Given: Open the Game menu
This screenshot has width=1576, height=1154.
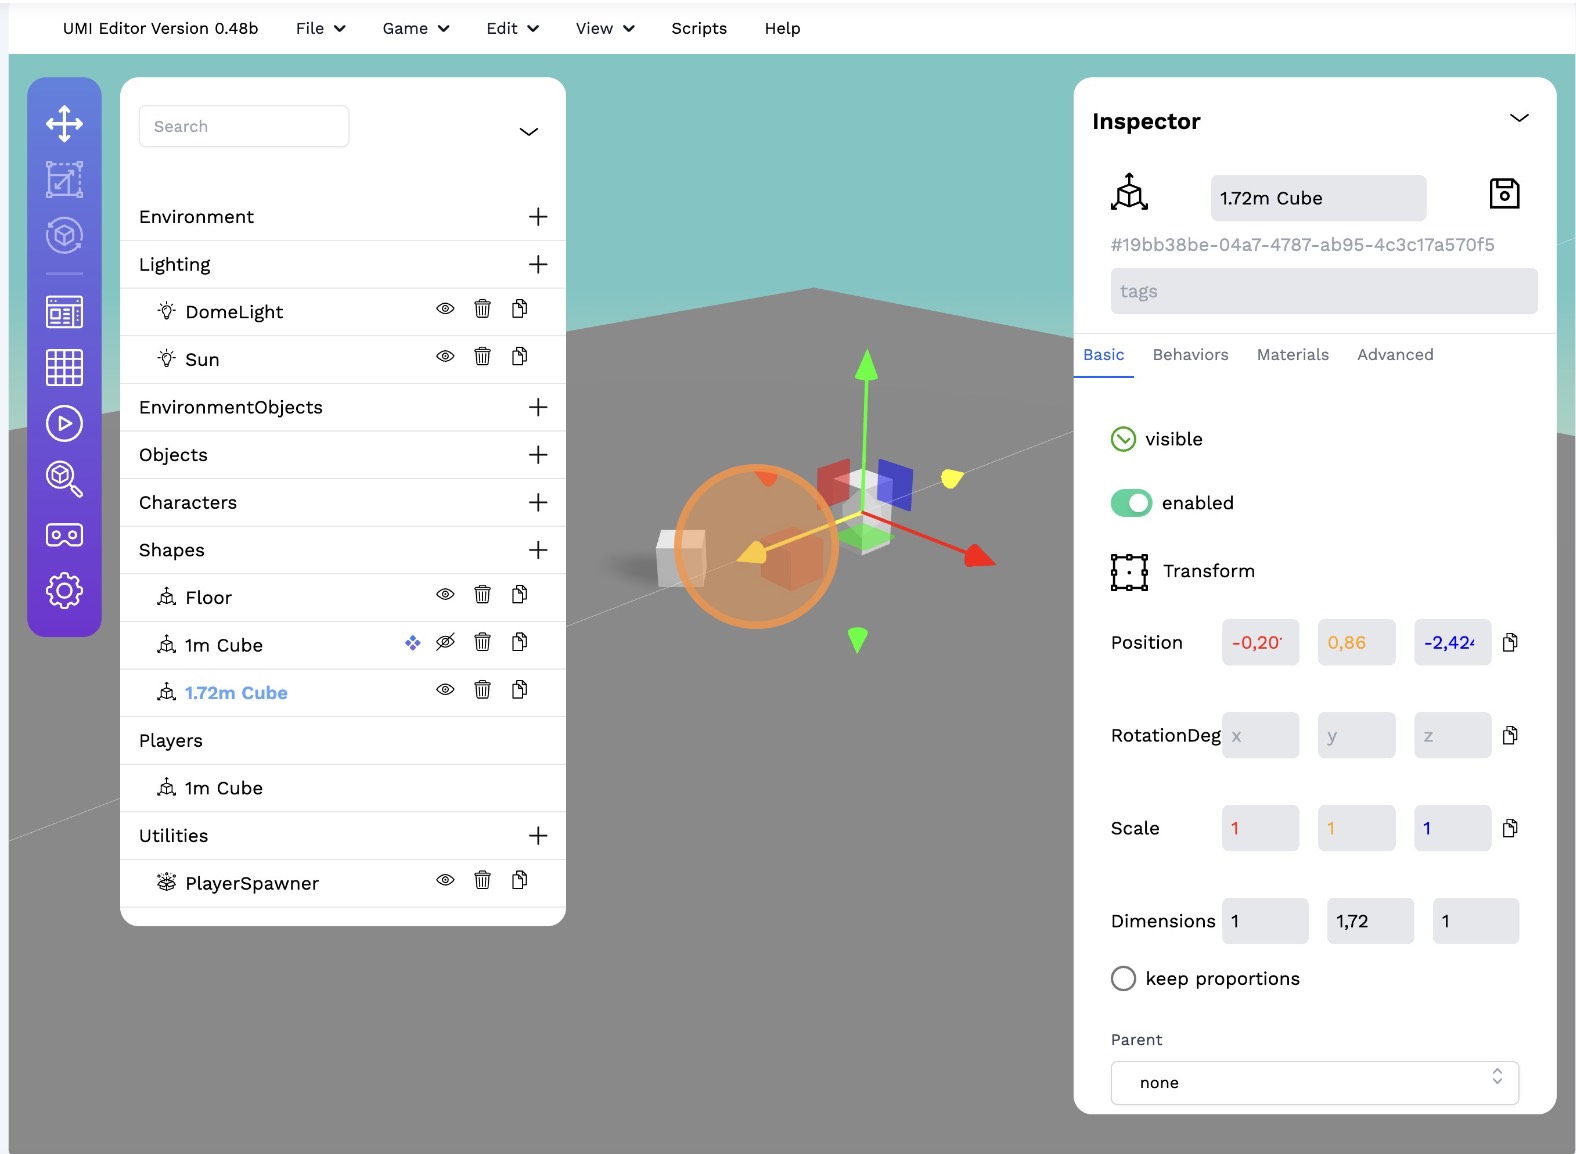Looking at the screenshot, I should pyautogui.click(x=415, y=29).
